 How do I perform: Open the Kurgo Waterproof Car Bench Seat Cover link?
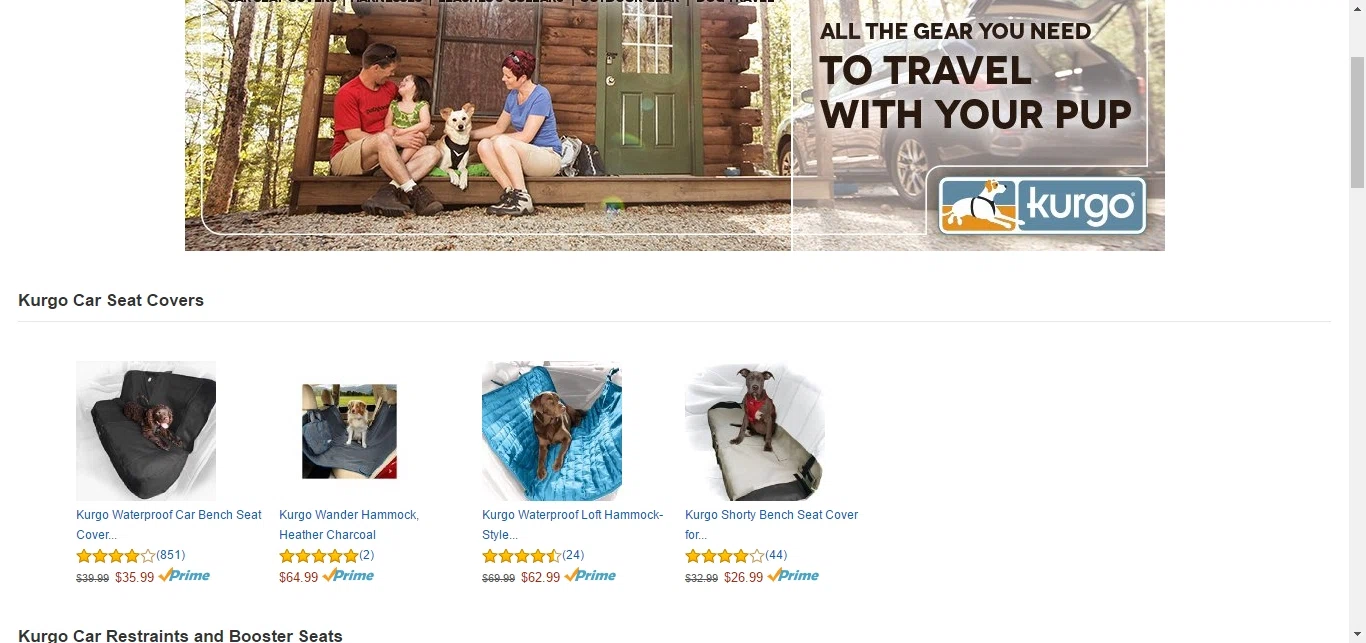[169, 525]
